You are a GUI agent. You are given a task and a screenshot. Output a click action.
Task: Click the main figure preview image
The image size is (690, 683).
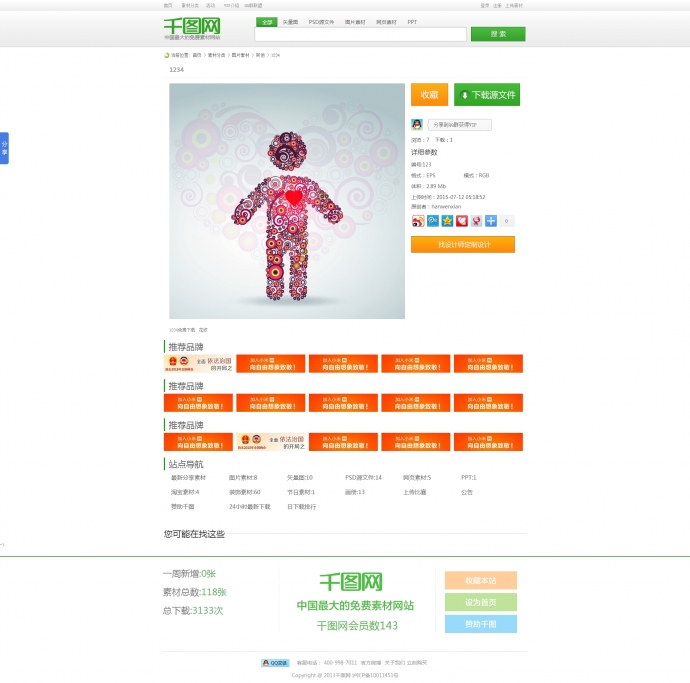pos(287,201)
